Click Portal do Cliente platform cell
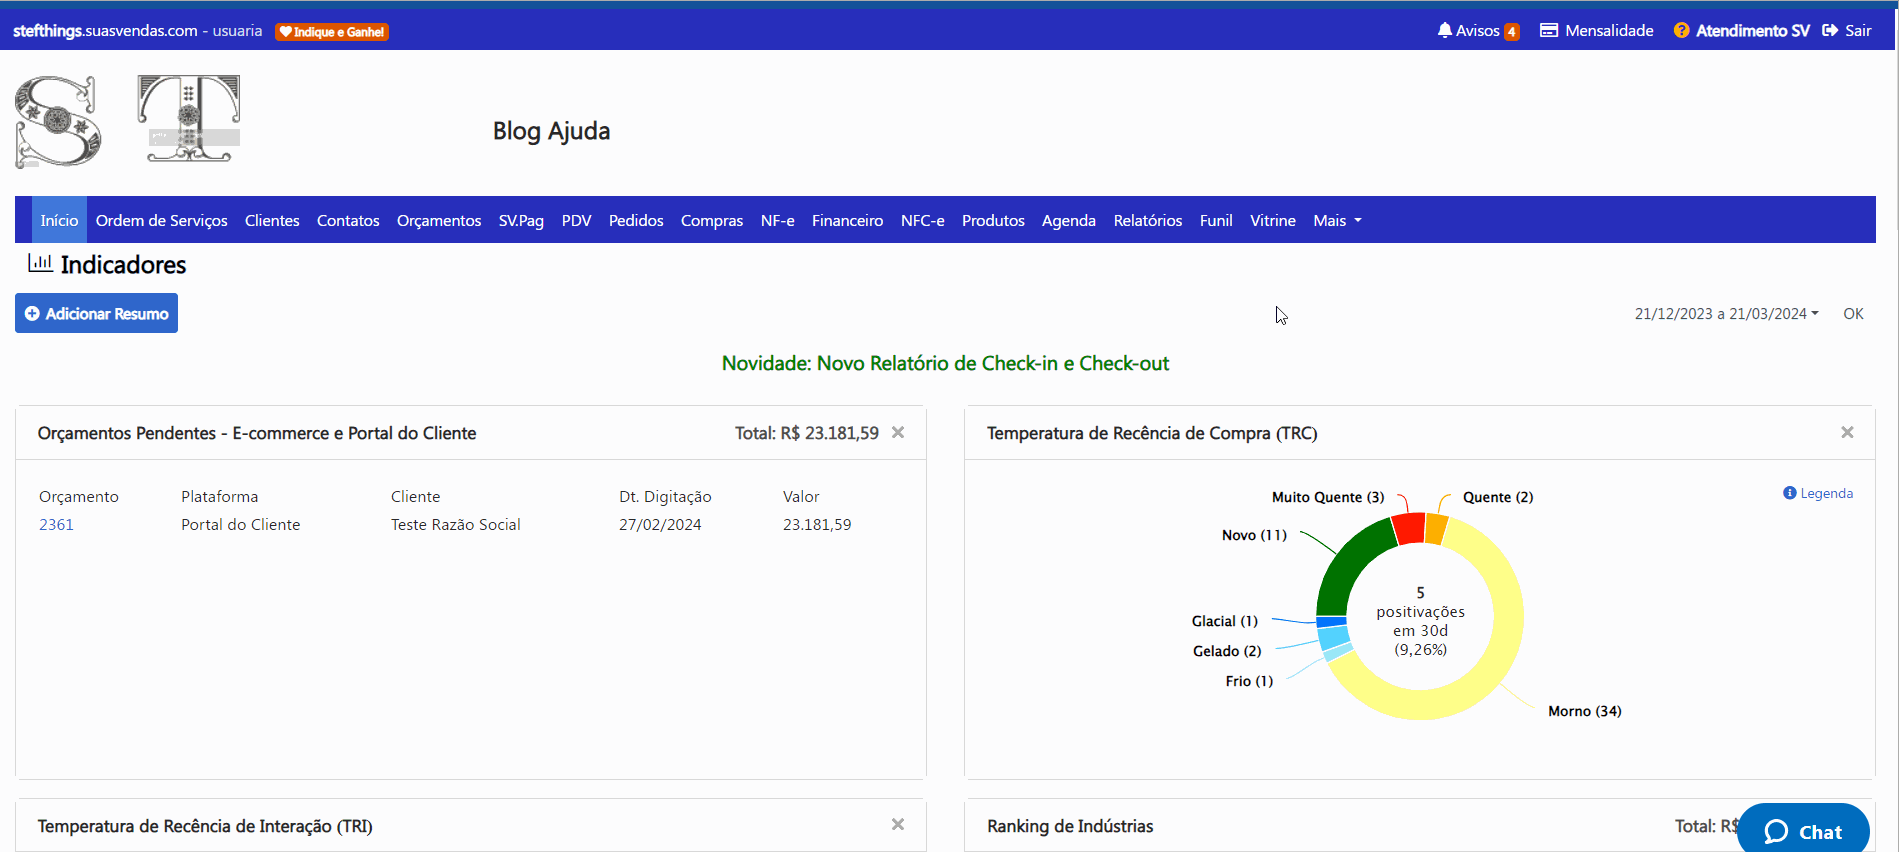This screenshot has height=852, width=1899. tap(240, 524)
